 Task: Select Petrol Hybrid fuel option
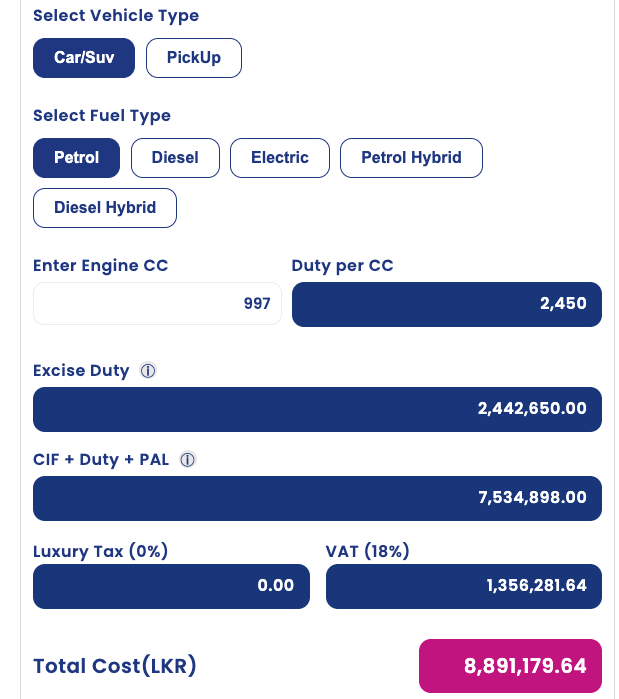point(411,158)
